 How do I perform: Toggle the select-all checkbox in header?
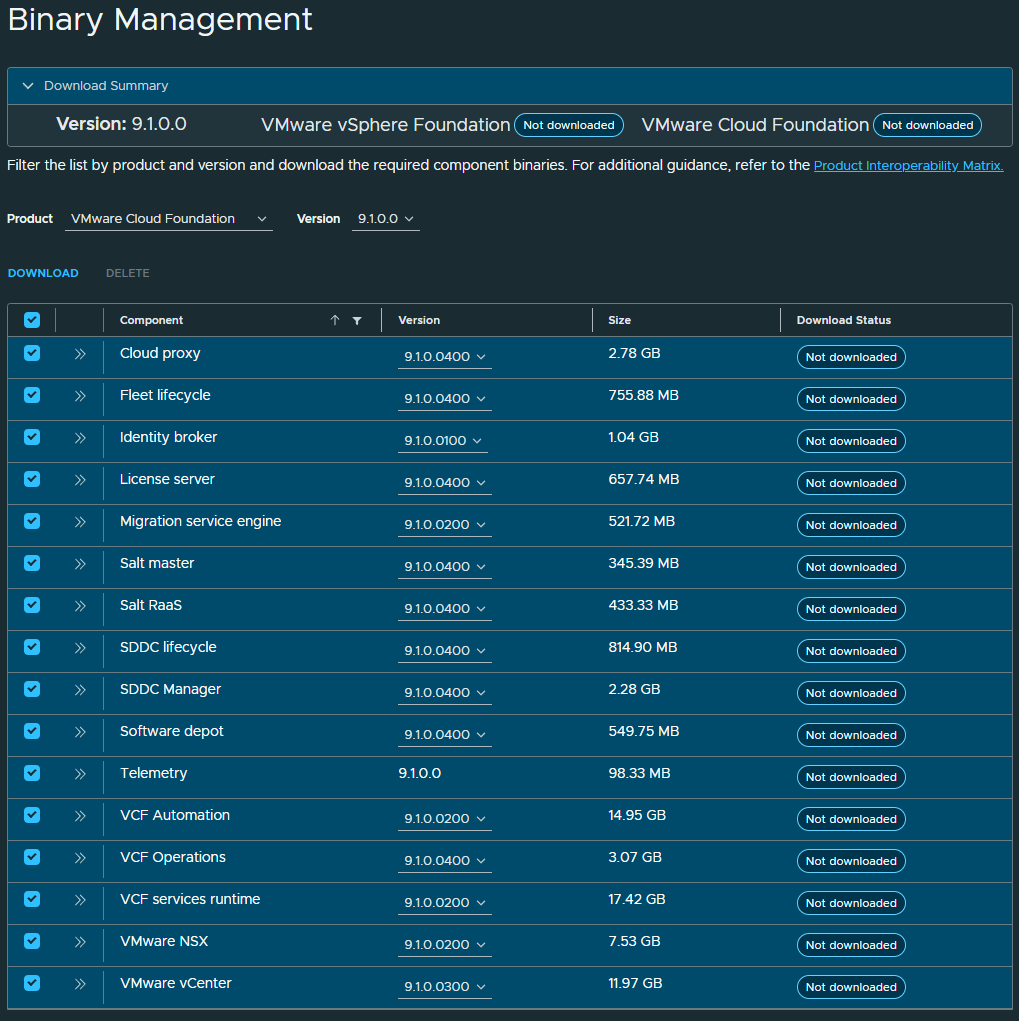click(x=32, y=320)
